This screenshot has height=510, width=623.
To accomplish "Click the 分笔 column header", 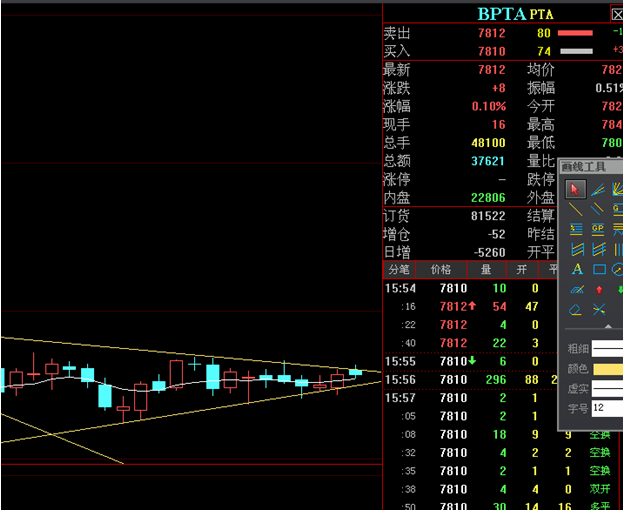I will (399, 270).
